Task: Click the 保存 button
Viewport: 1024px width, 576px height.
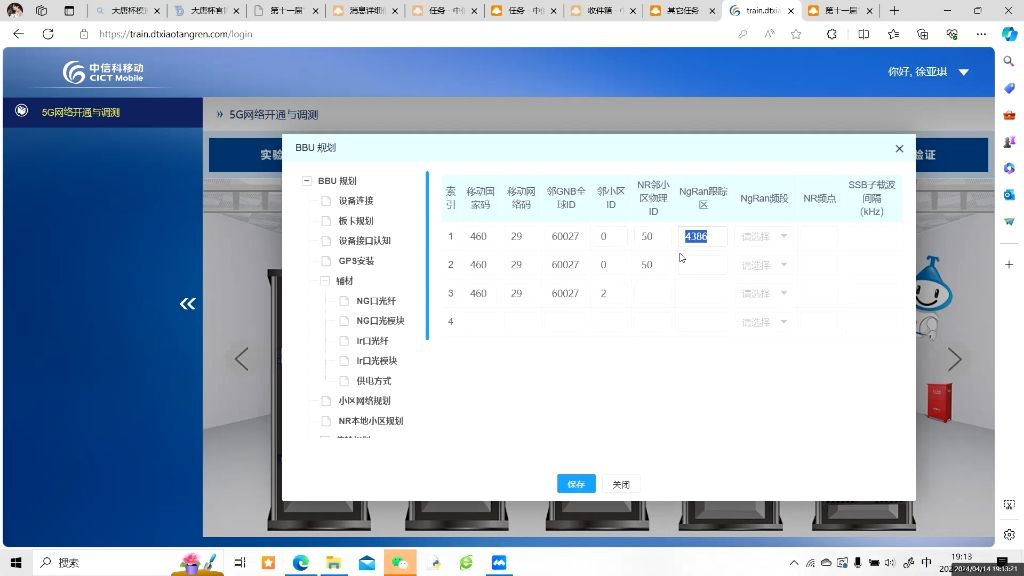Action: click(576, 484)
